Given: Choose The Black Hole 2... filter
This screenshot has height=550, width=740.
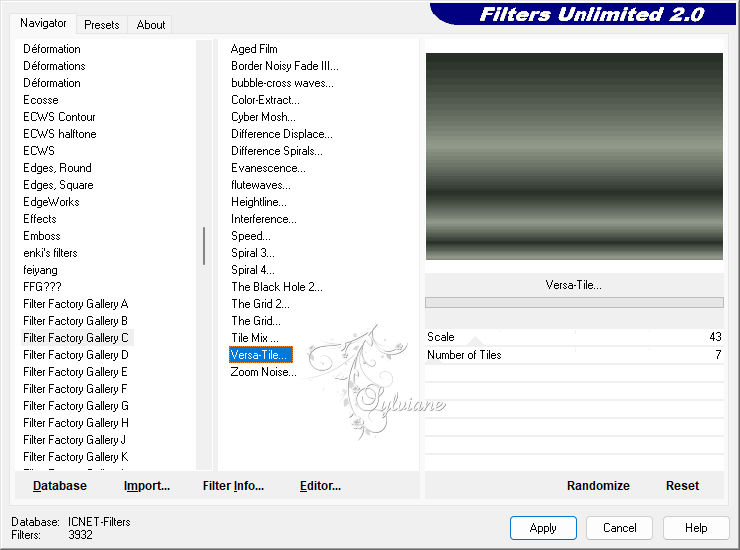Looking at the screenshot, I should pos(277,287).
